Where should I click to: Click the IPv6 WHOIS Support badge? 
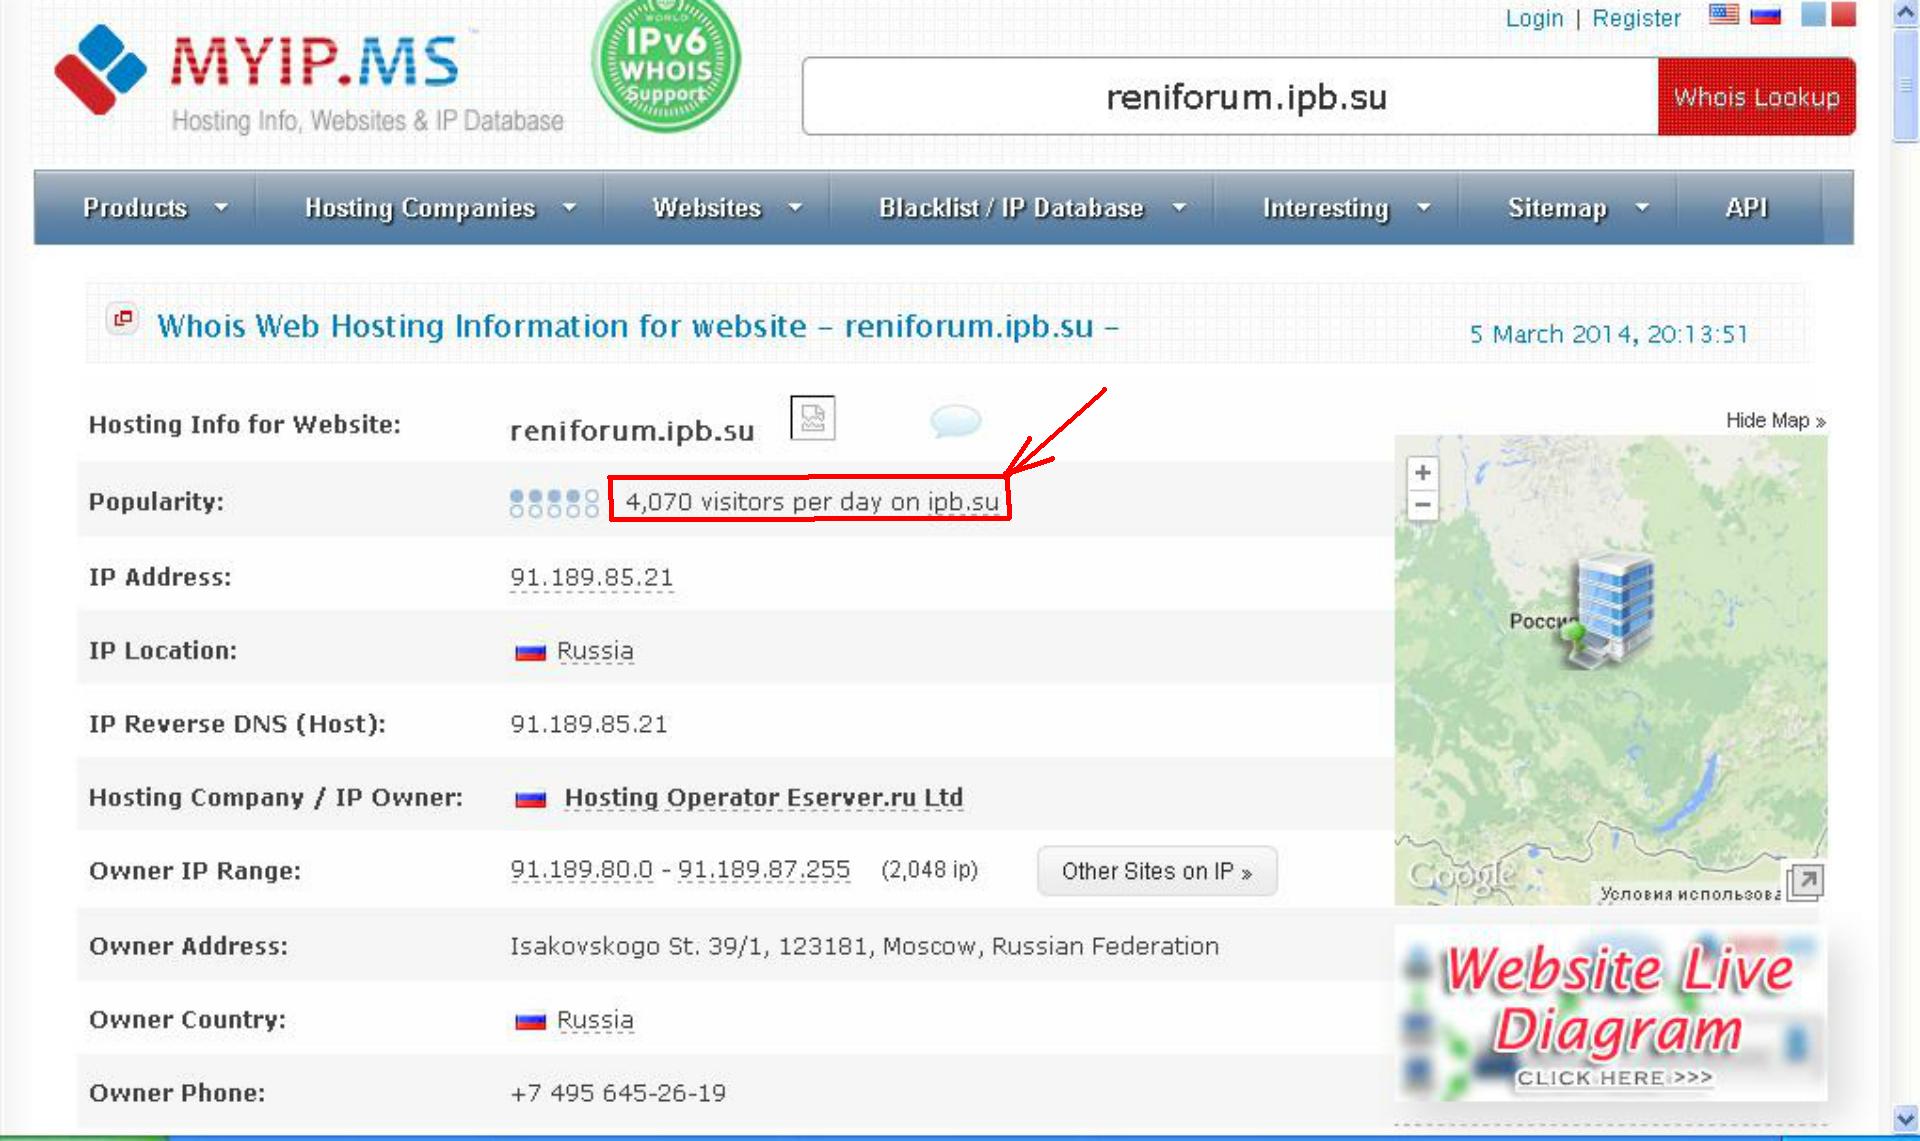[x=666, y=64]
